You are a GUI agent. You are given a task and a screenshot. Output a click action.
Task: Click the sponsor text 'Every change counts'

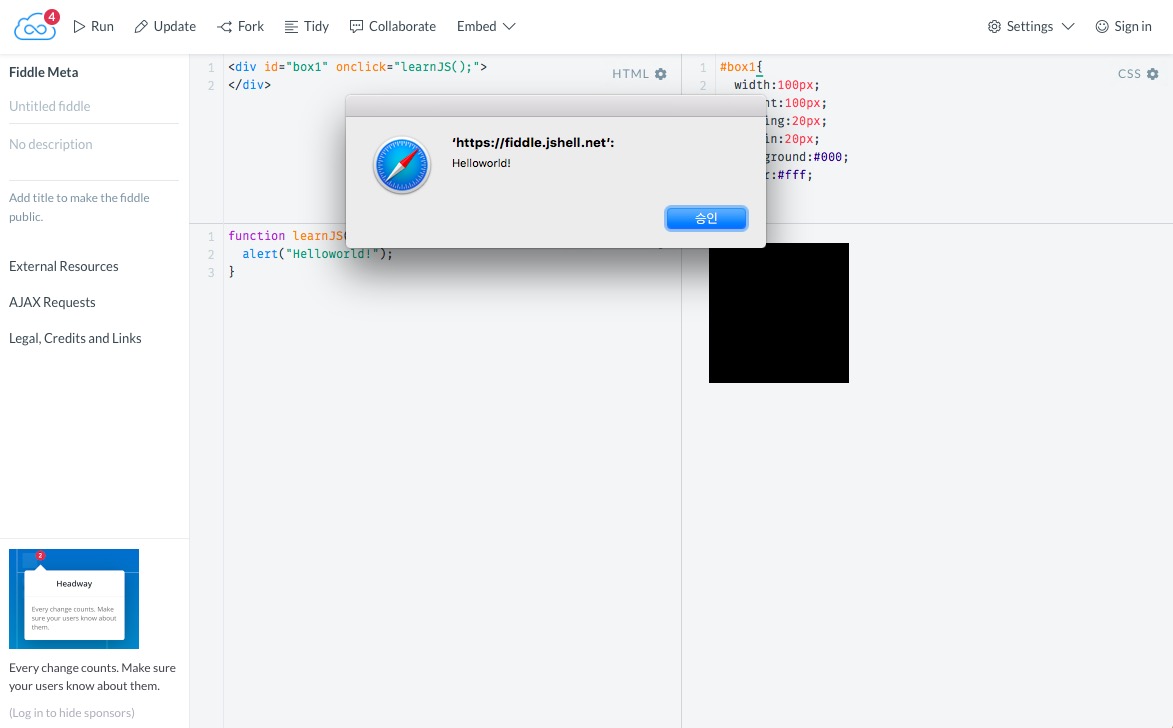point(92,677)
